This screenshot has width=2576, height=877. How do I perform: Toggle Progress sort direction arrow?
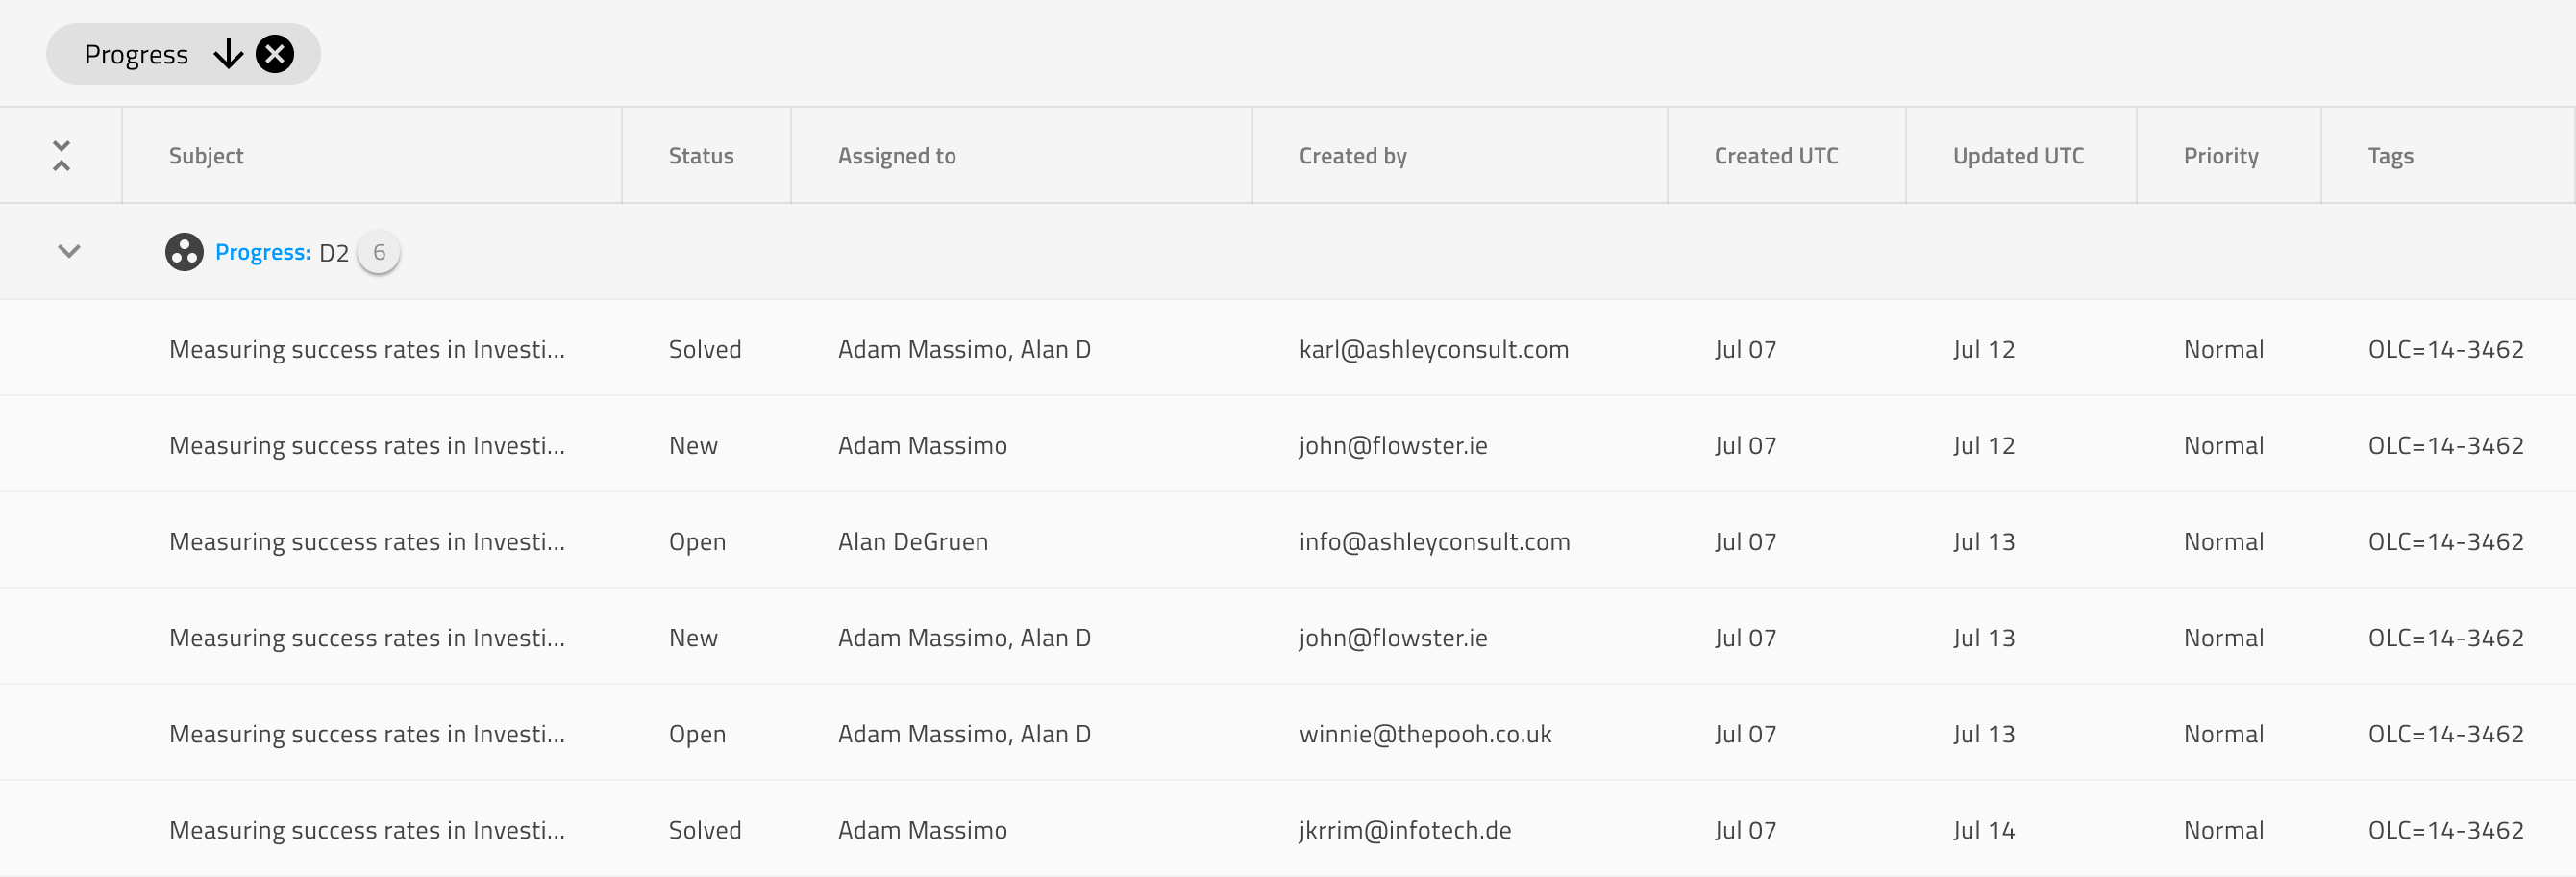click(x=228, y=54)
